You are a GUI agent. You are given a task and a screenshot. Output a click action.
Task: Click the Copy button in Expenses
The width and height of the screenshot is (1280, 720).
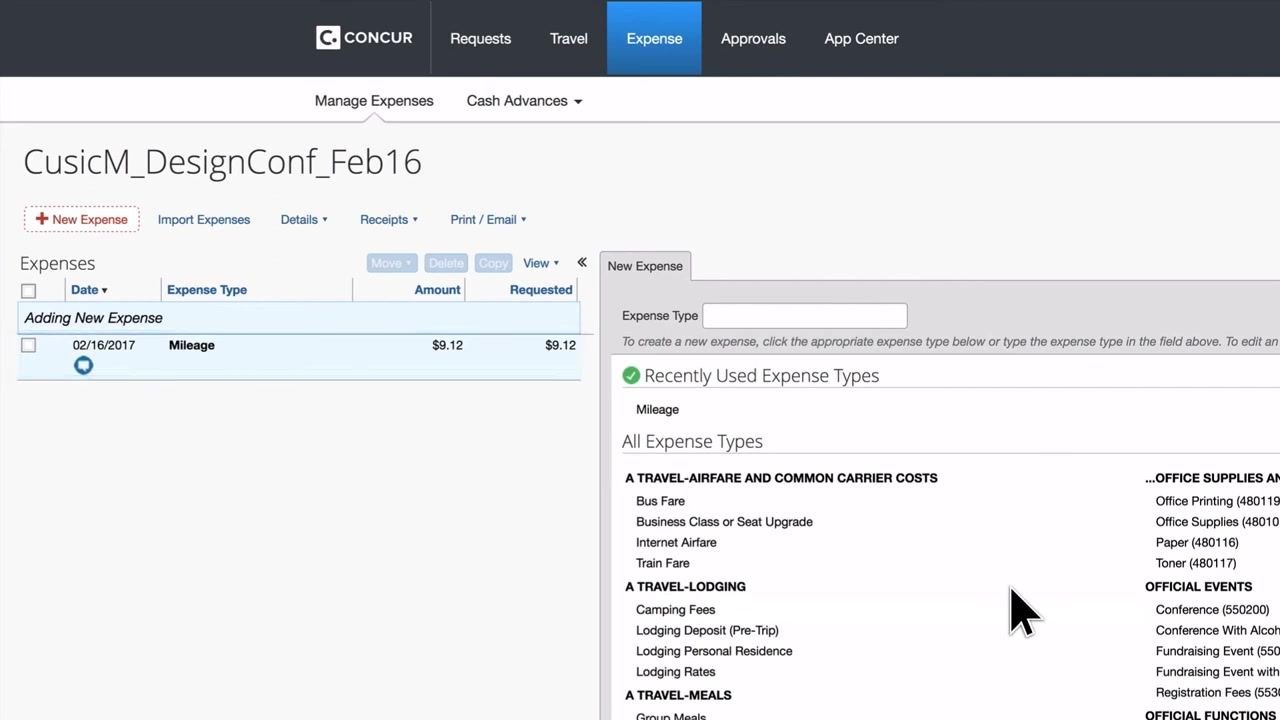(493, 263)
